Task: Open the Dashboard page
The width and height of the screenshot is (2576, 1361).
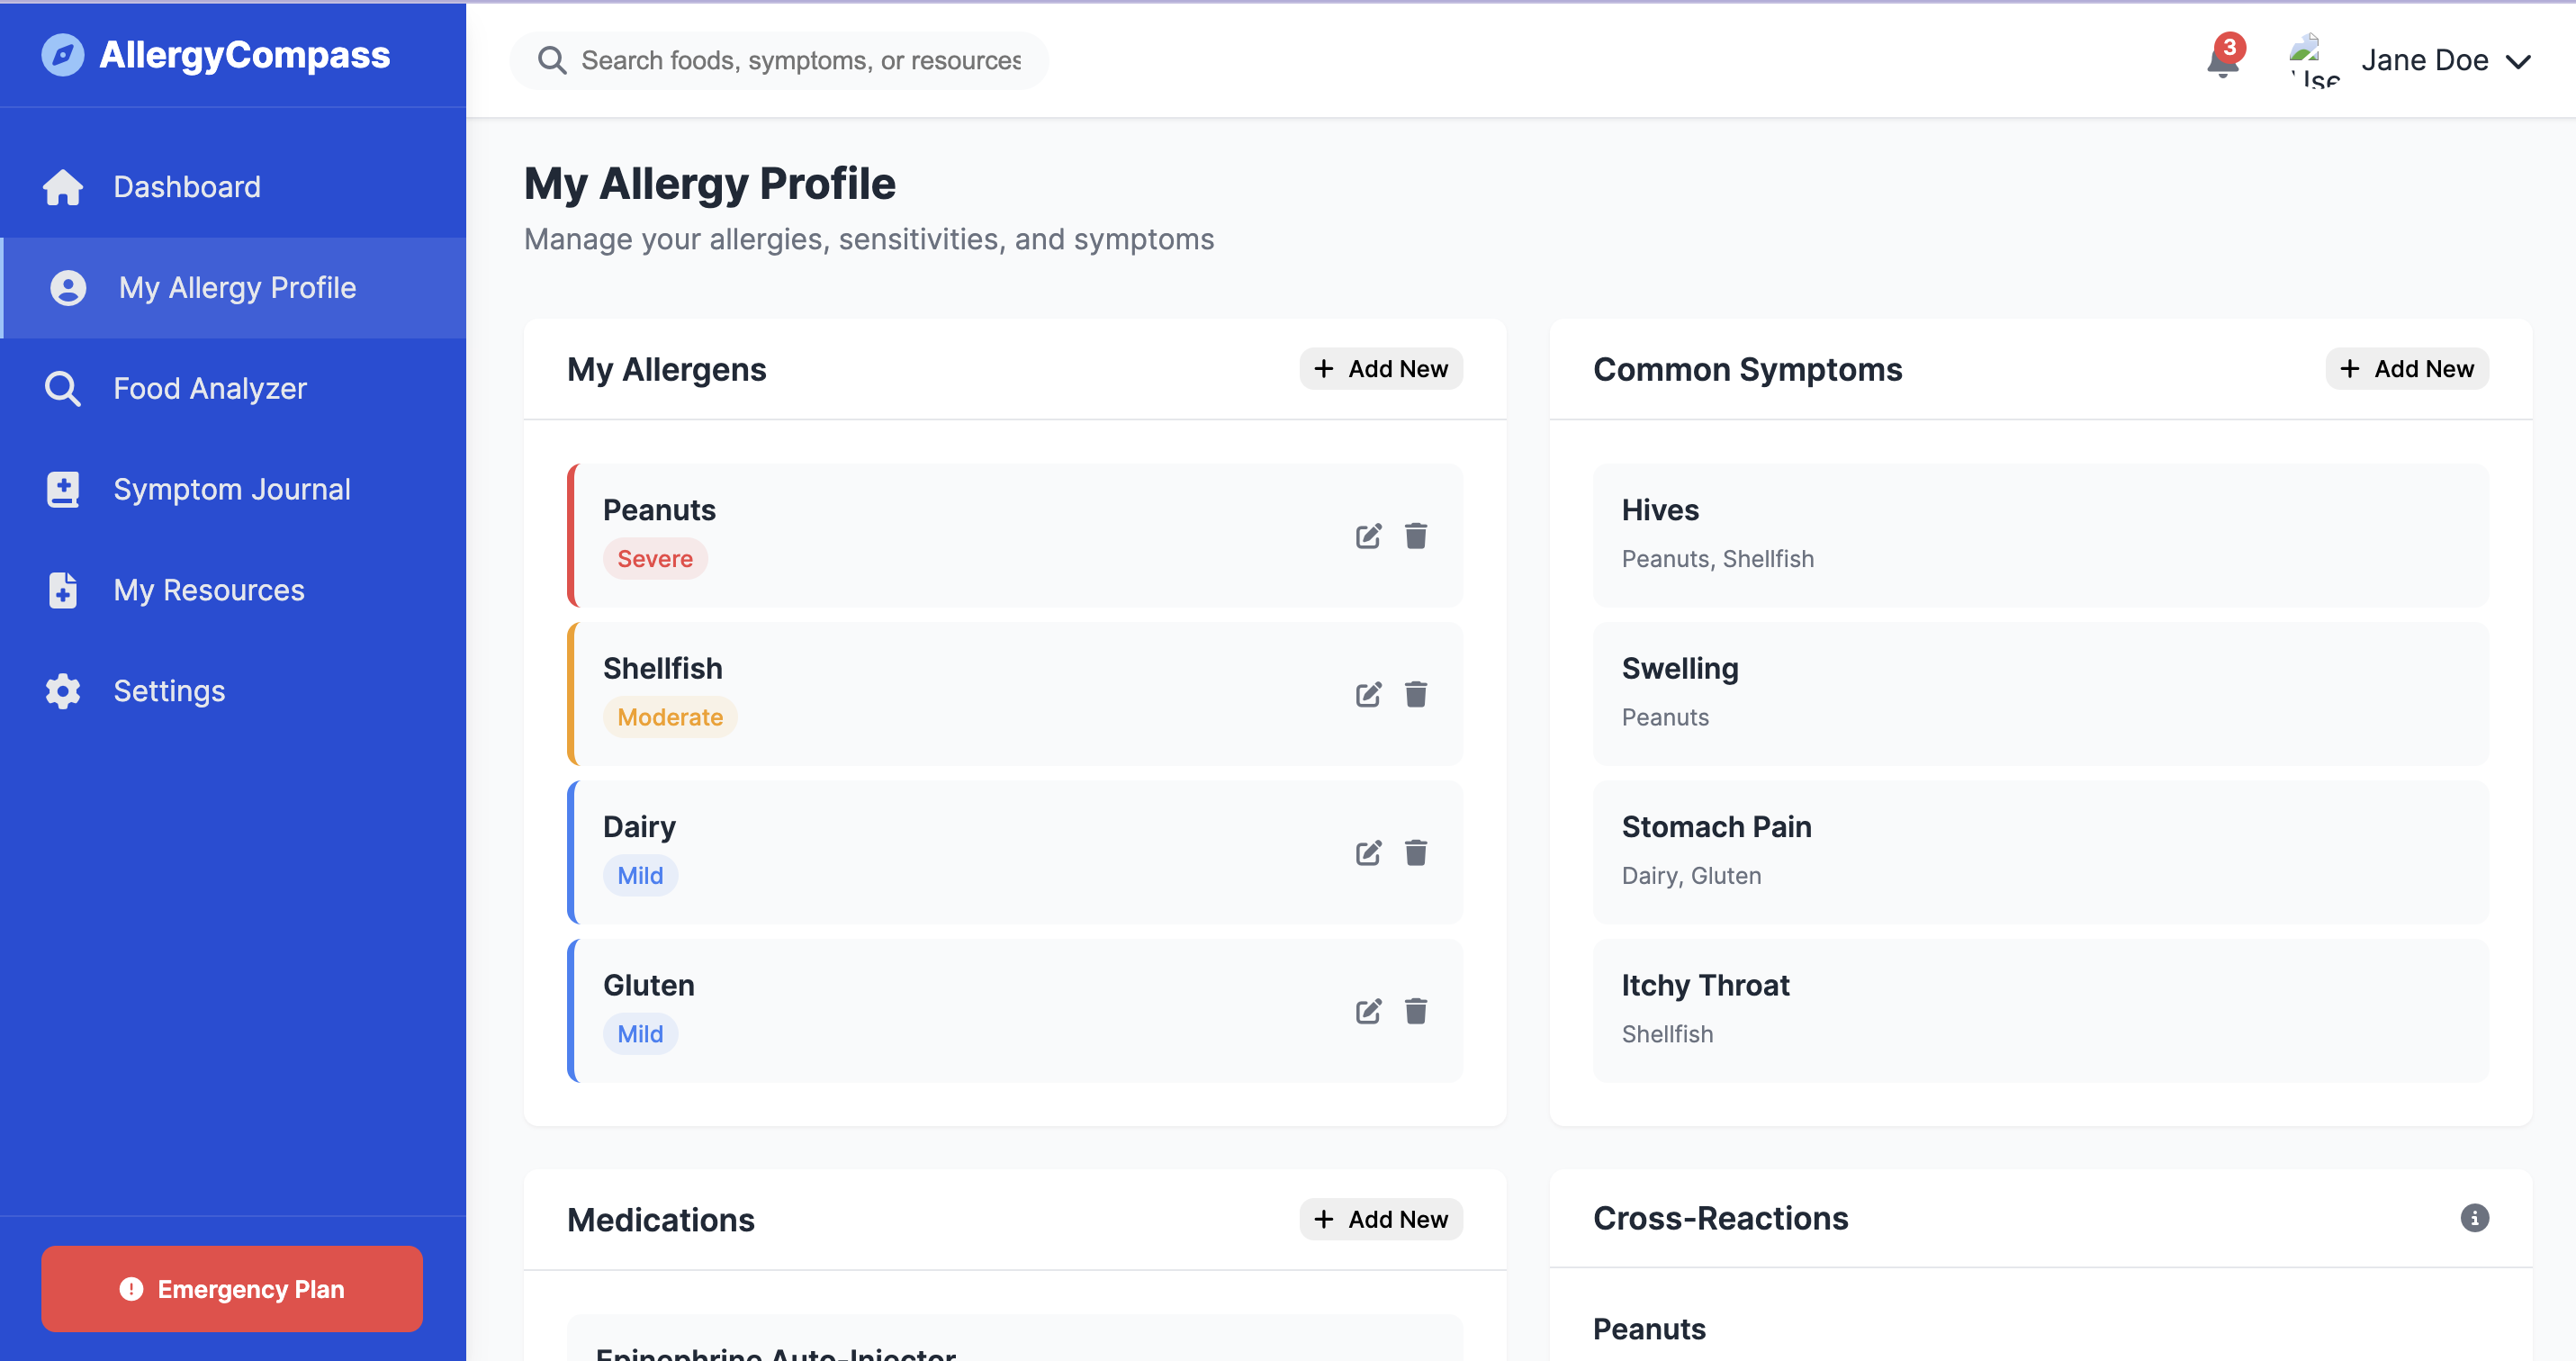Action: 187,187
